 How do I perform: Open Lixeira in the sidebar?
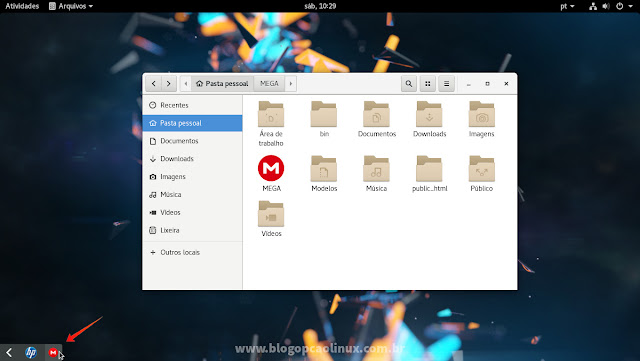point(192,230)
